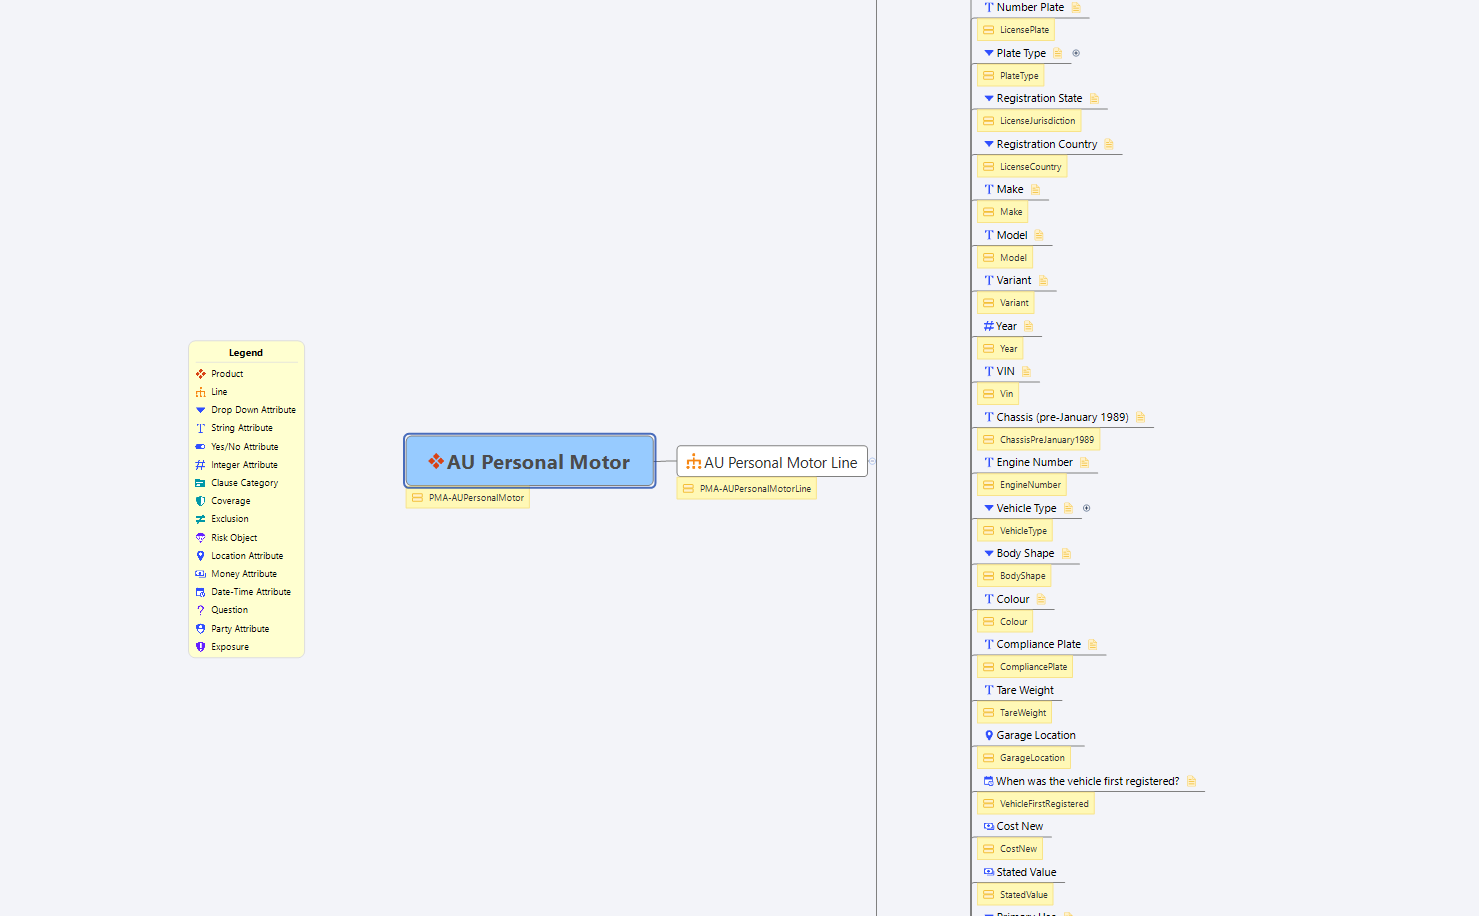Click the note icon next to Compliance Plate
This screenshot has height=916, width=1479.
(x=1092, y=645)
